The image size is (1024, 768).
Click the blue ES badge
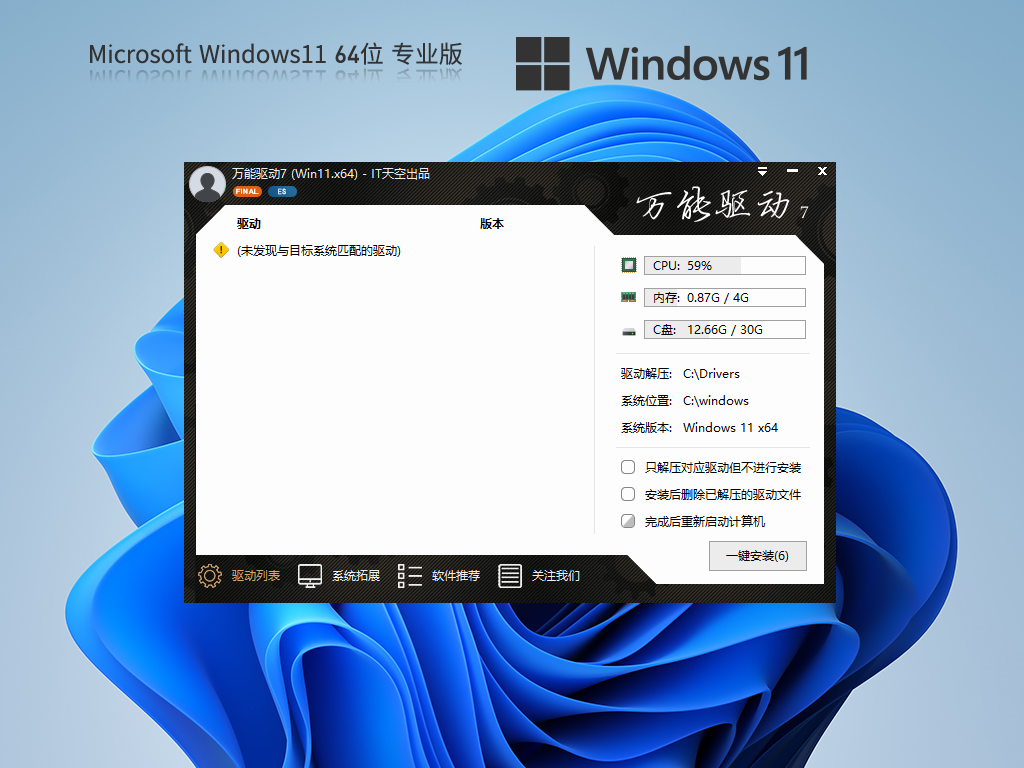tap(281, 191)
